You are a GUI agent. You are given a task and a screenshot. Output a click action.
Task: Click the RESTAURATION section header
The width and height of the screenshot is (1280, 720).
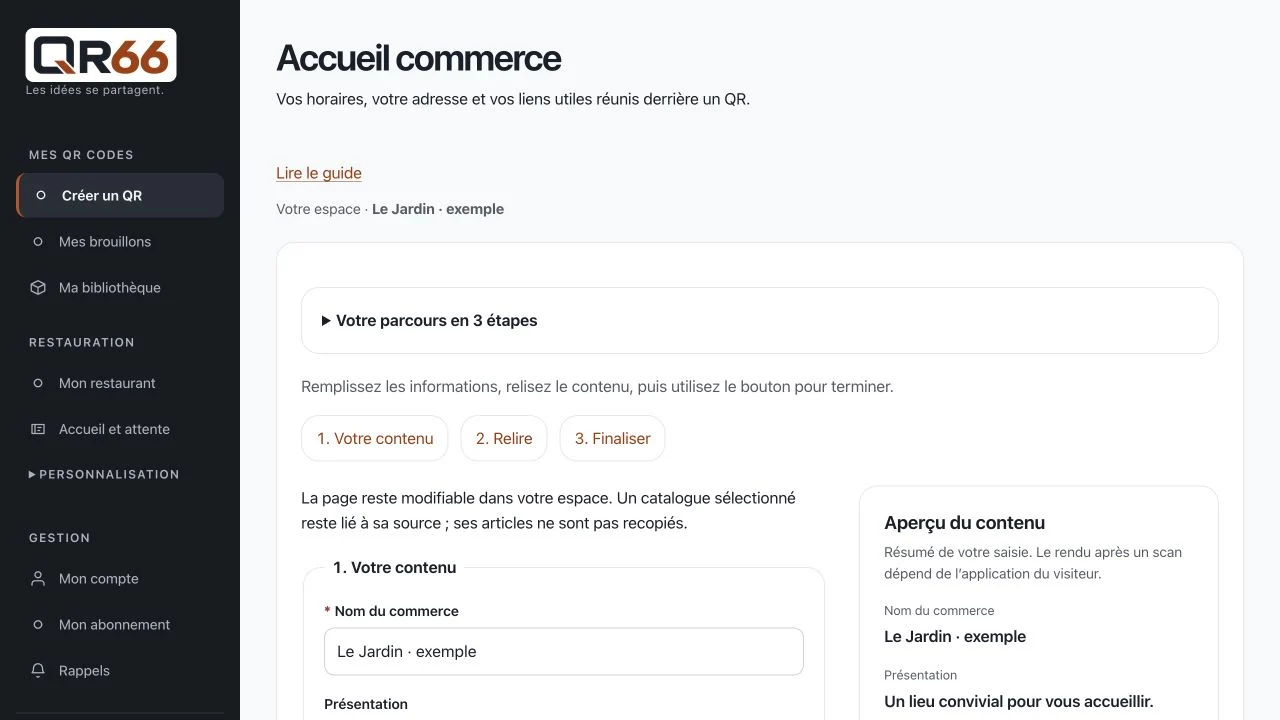pos(81,342)
